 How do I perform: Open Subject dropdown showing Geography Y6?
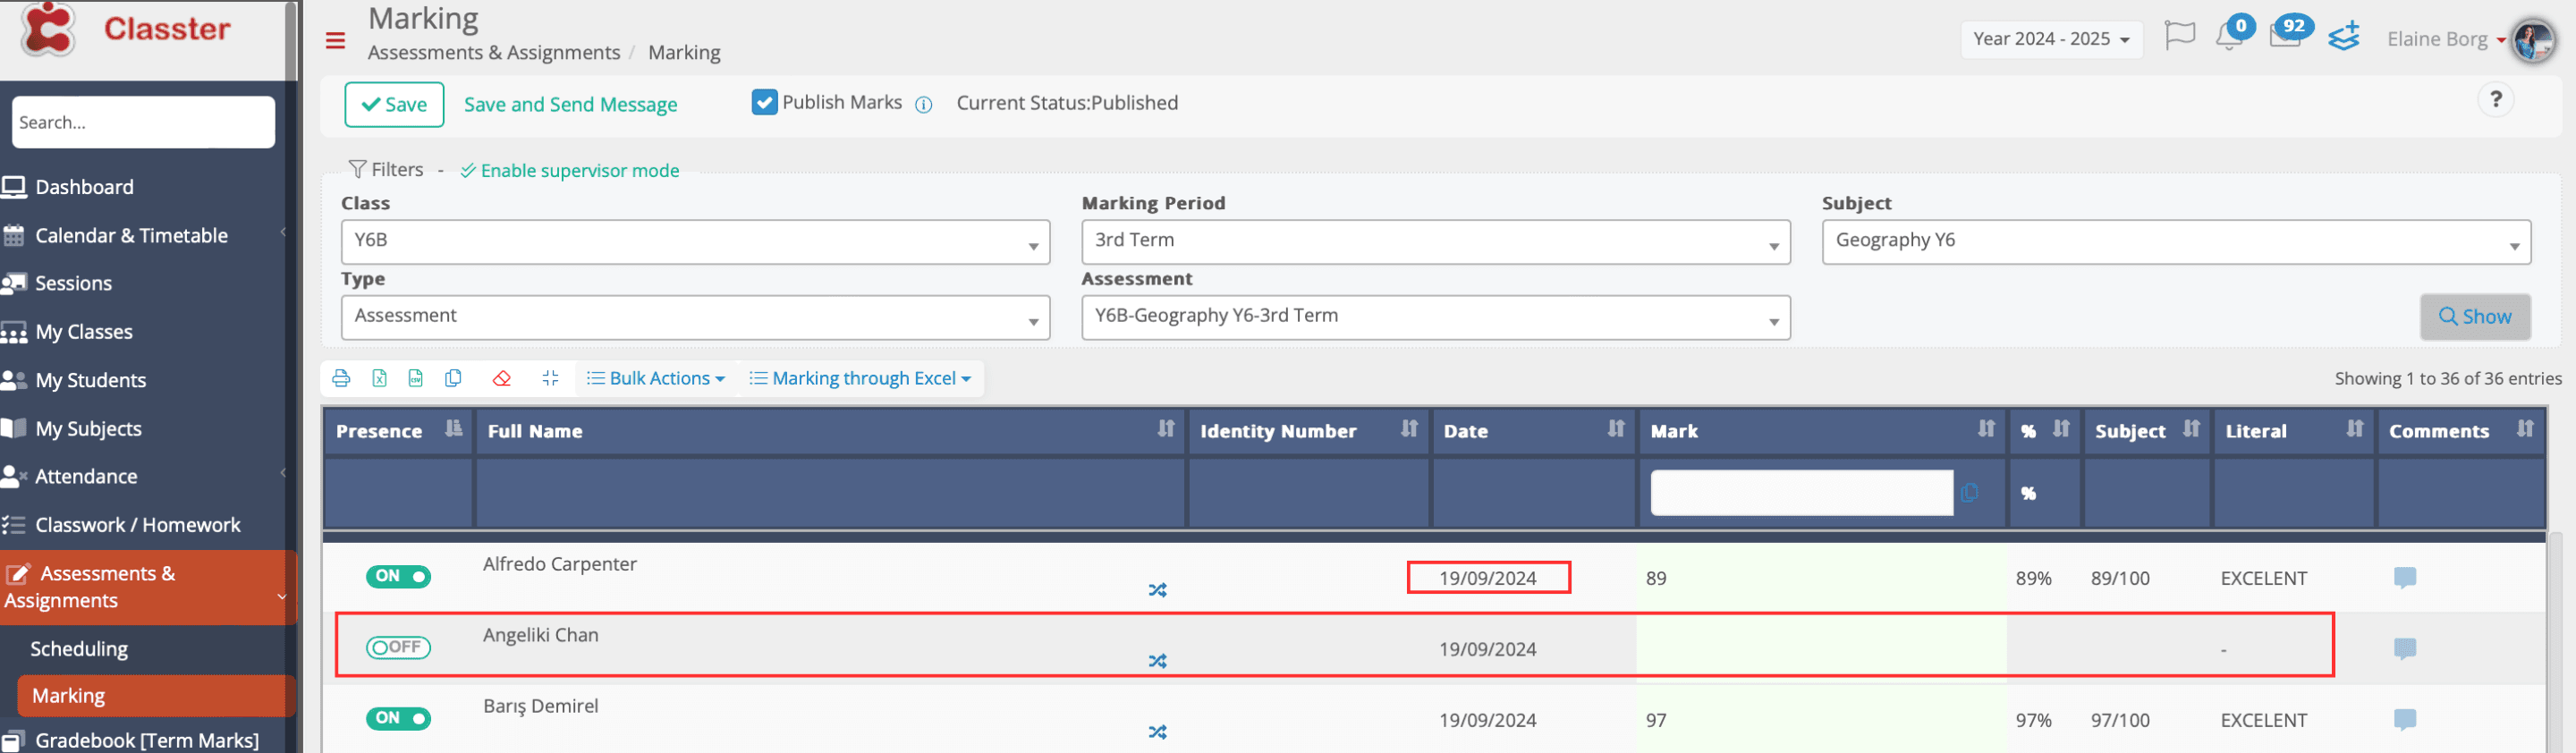[x=2176, y=242]
